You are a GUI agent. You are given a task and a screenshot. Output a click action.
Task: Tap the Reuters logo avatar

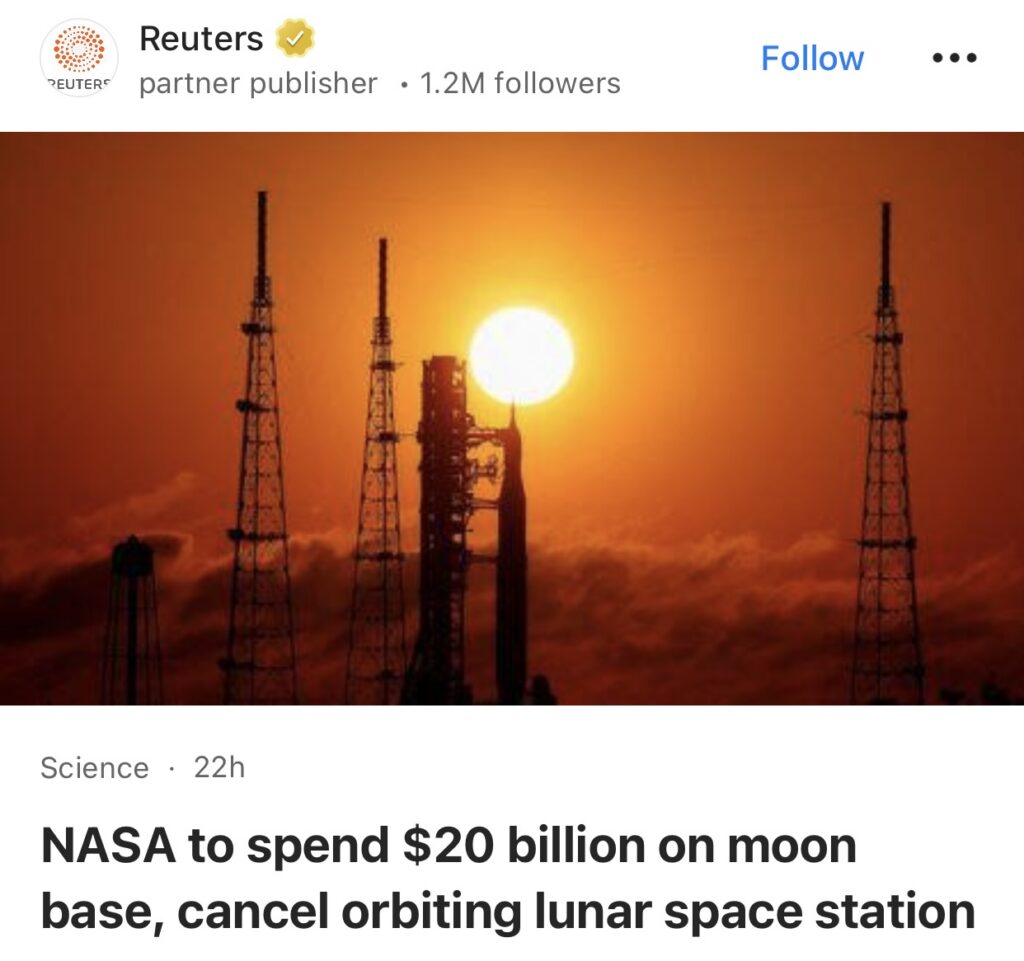coord(79,56)
